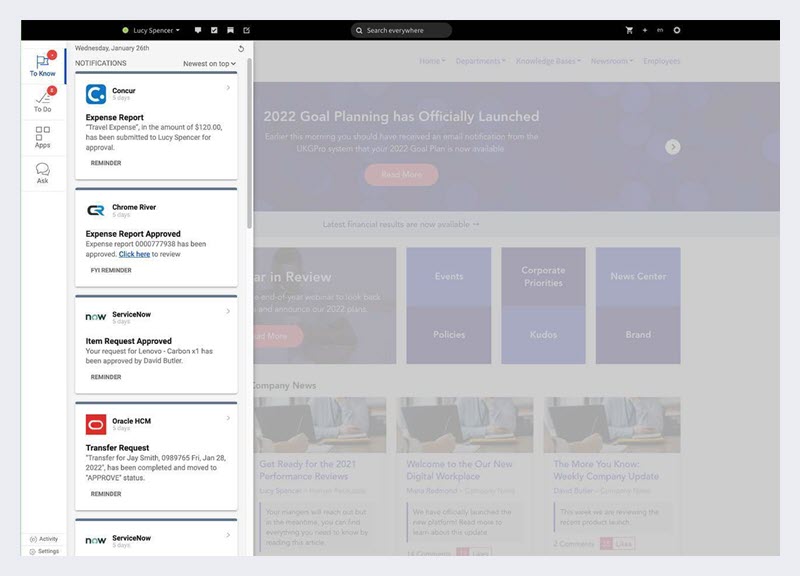Click the REMINDER tag on Concur card

106,163
